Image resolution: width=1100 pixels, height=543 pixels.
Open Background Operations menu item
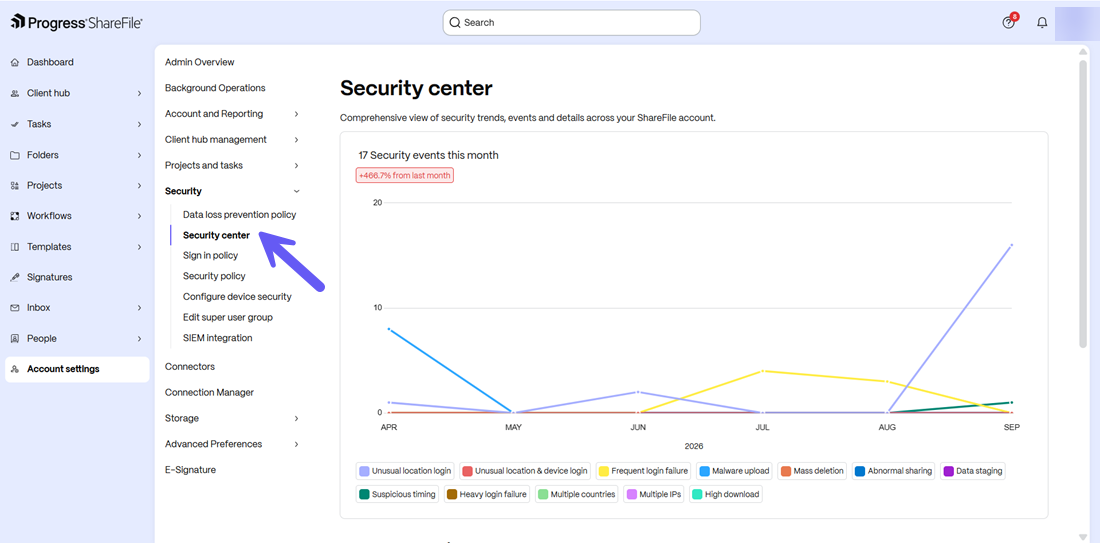pyautogui.click(x=215, y=88)
